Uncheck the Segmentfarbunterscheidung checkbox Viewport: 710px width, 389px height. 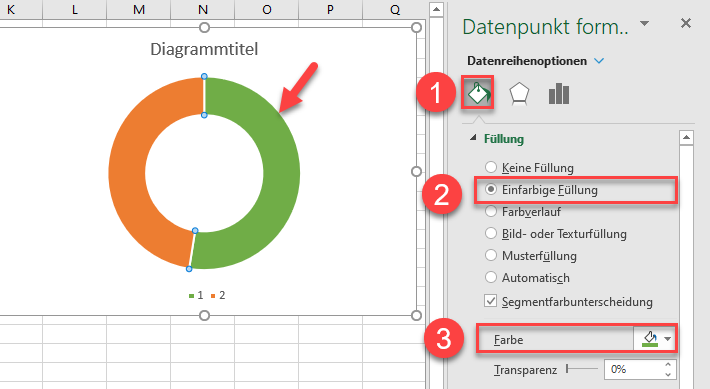pos(490,301)
